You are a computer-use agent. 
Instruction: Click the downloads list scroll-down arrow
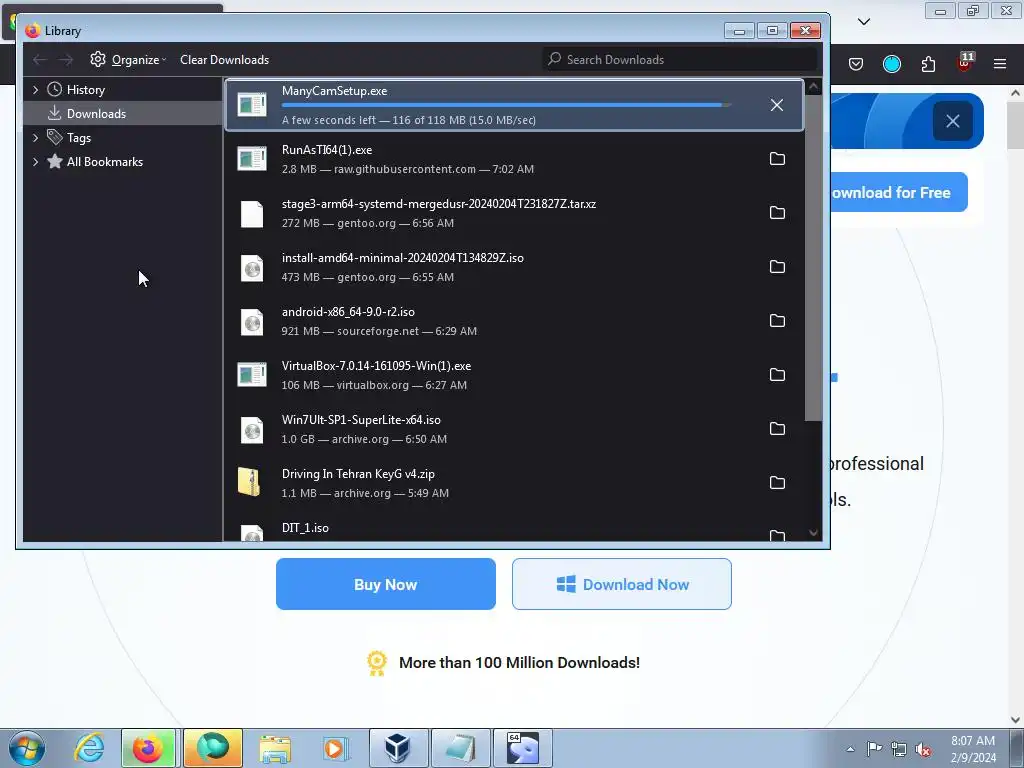point(813,533)
